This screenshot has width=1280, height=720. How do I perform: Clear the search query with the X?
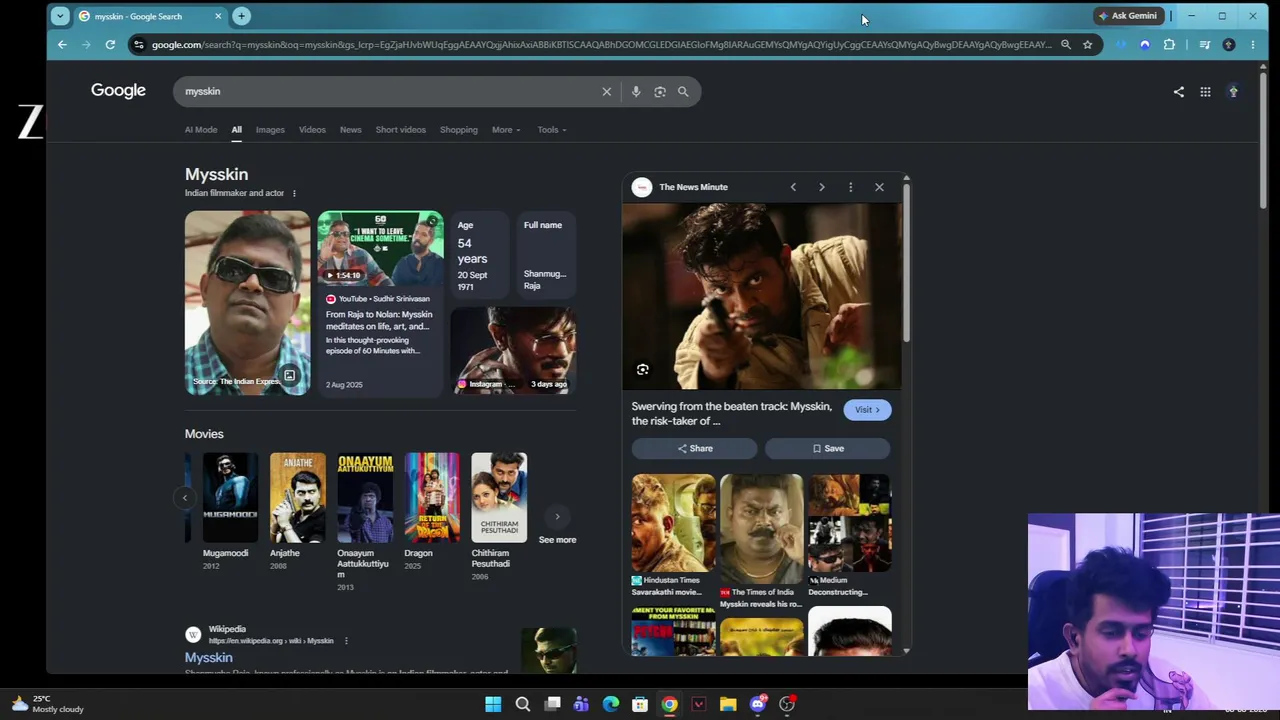point(606,91)
